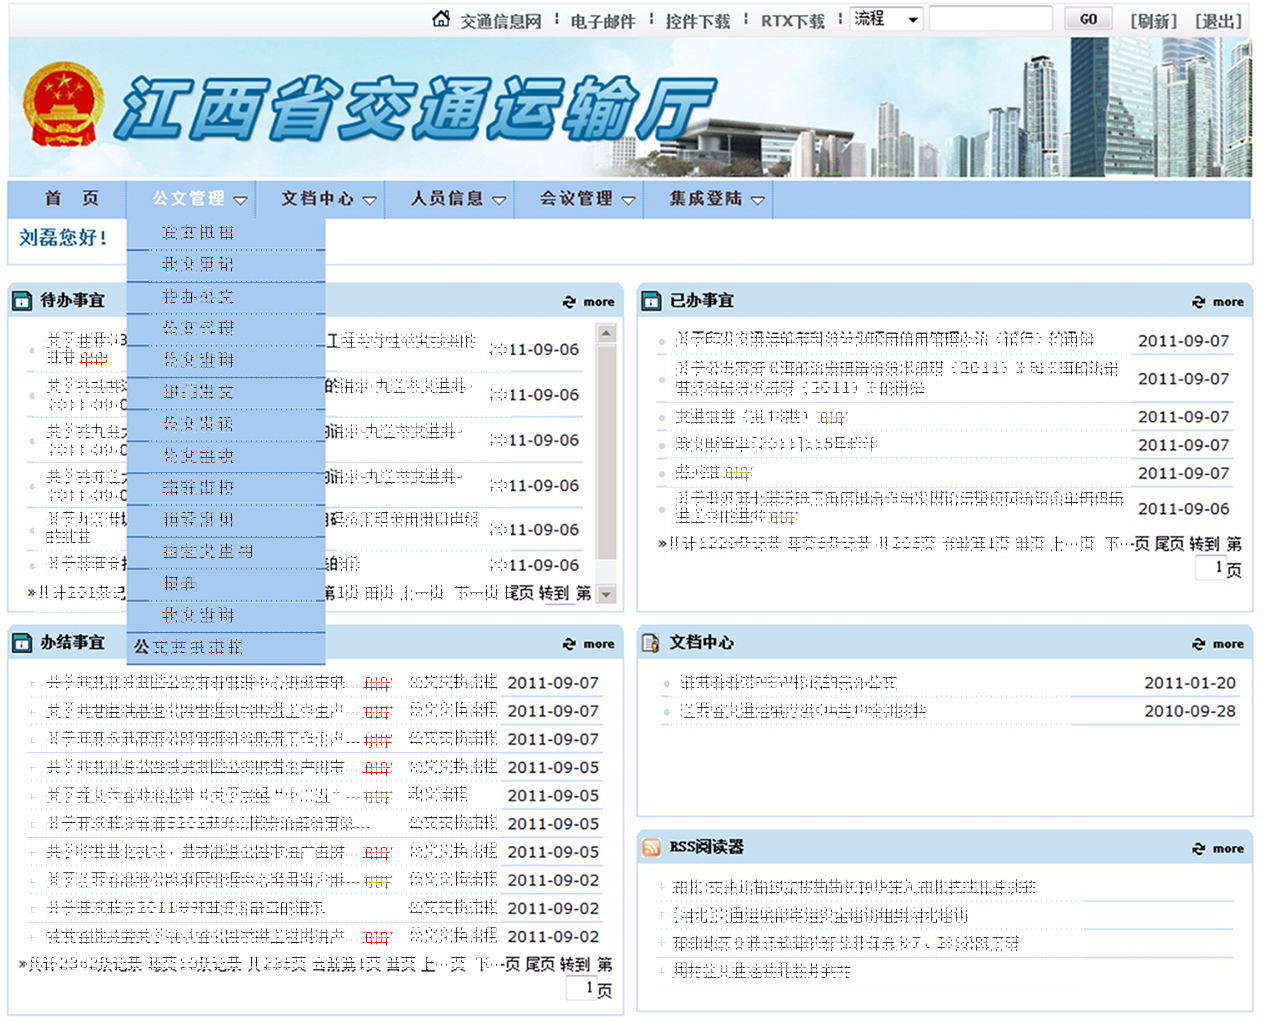Expand the 会议管理 navigation menu arrow
This screenshot has width=1264, height=1022.
point(628,200)
